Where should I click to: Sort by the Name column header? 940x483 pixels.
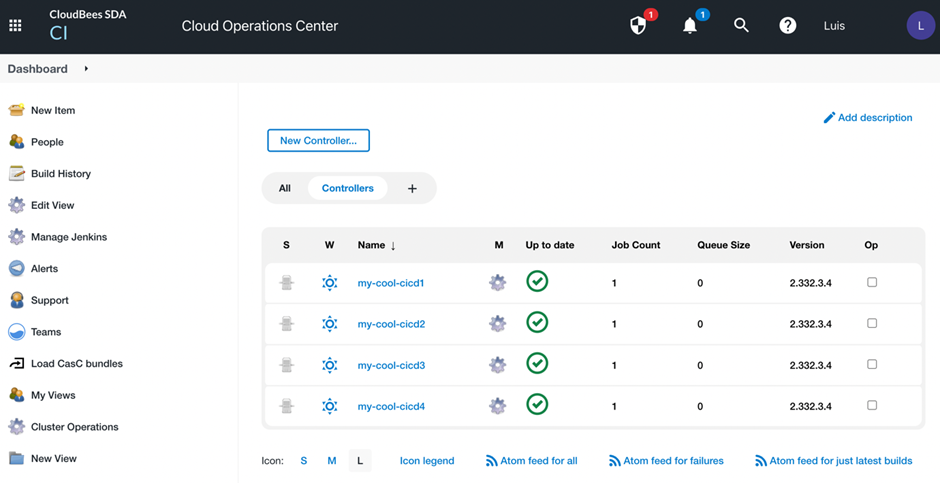376,245
